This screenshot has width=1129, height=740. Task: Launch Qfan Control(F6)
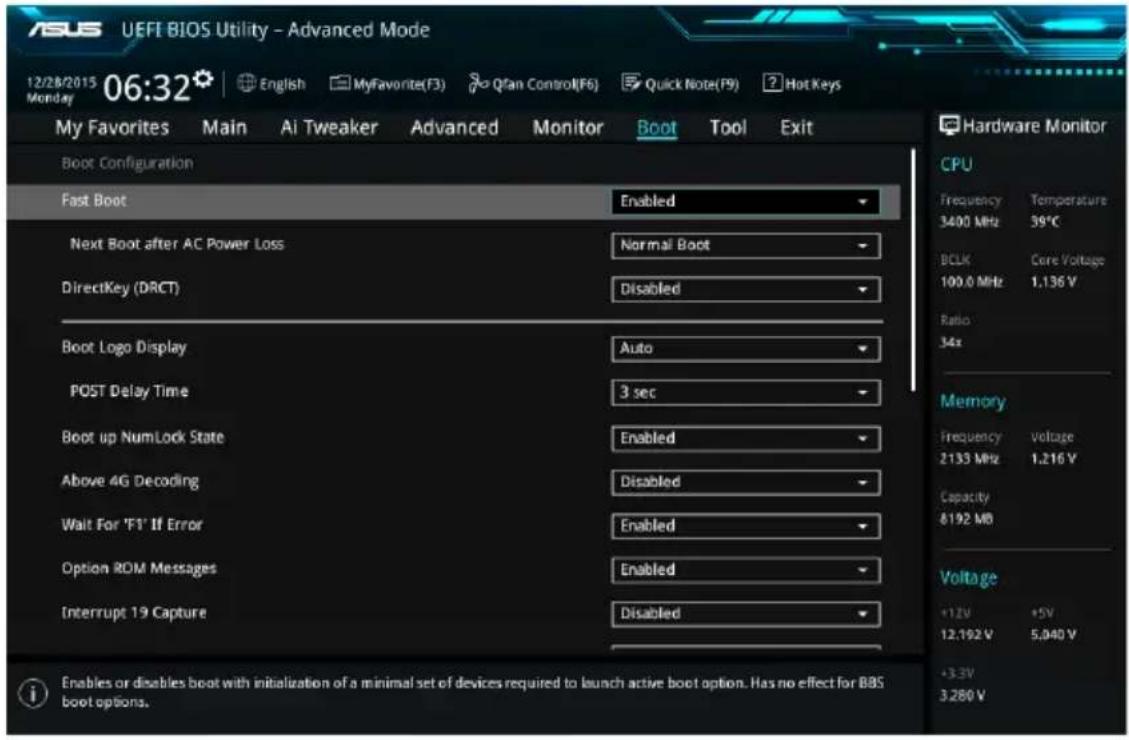click(533, 84)
